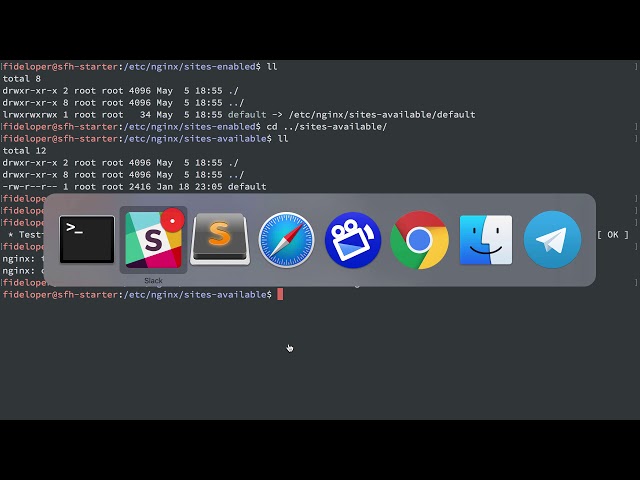This screenshot has width=640, height=480.
Task: Click the '[ OK ]' status text
Action: pyautogui.click(x=613, y=235)
